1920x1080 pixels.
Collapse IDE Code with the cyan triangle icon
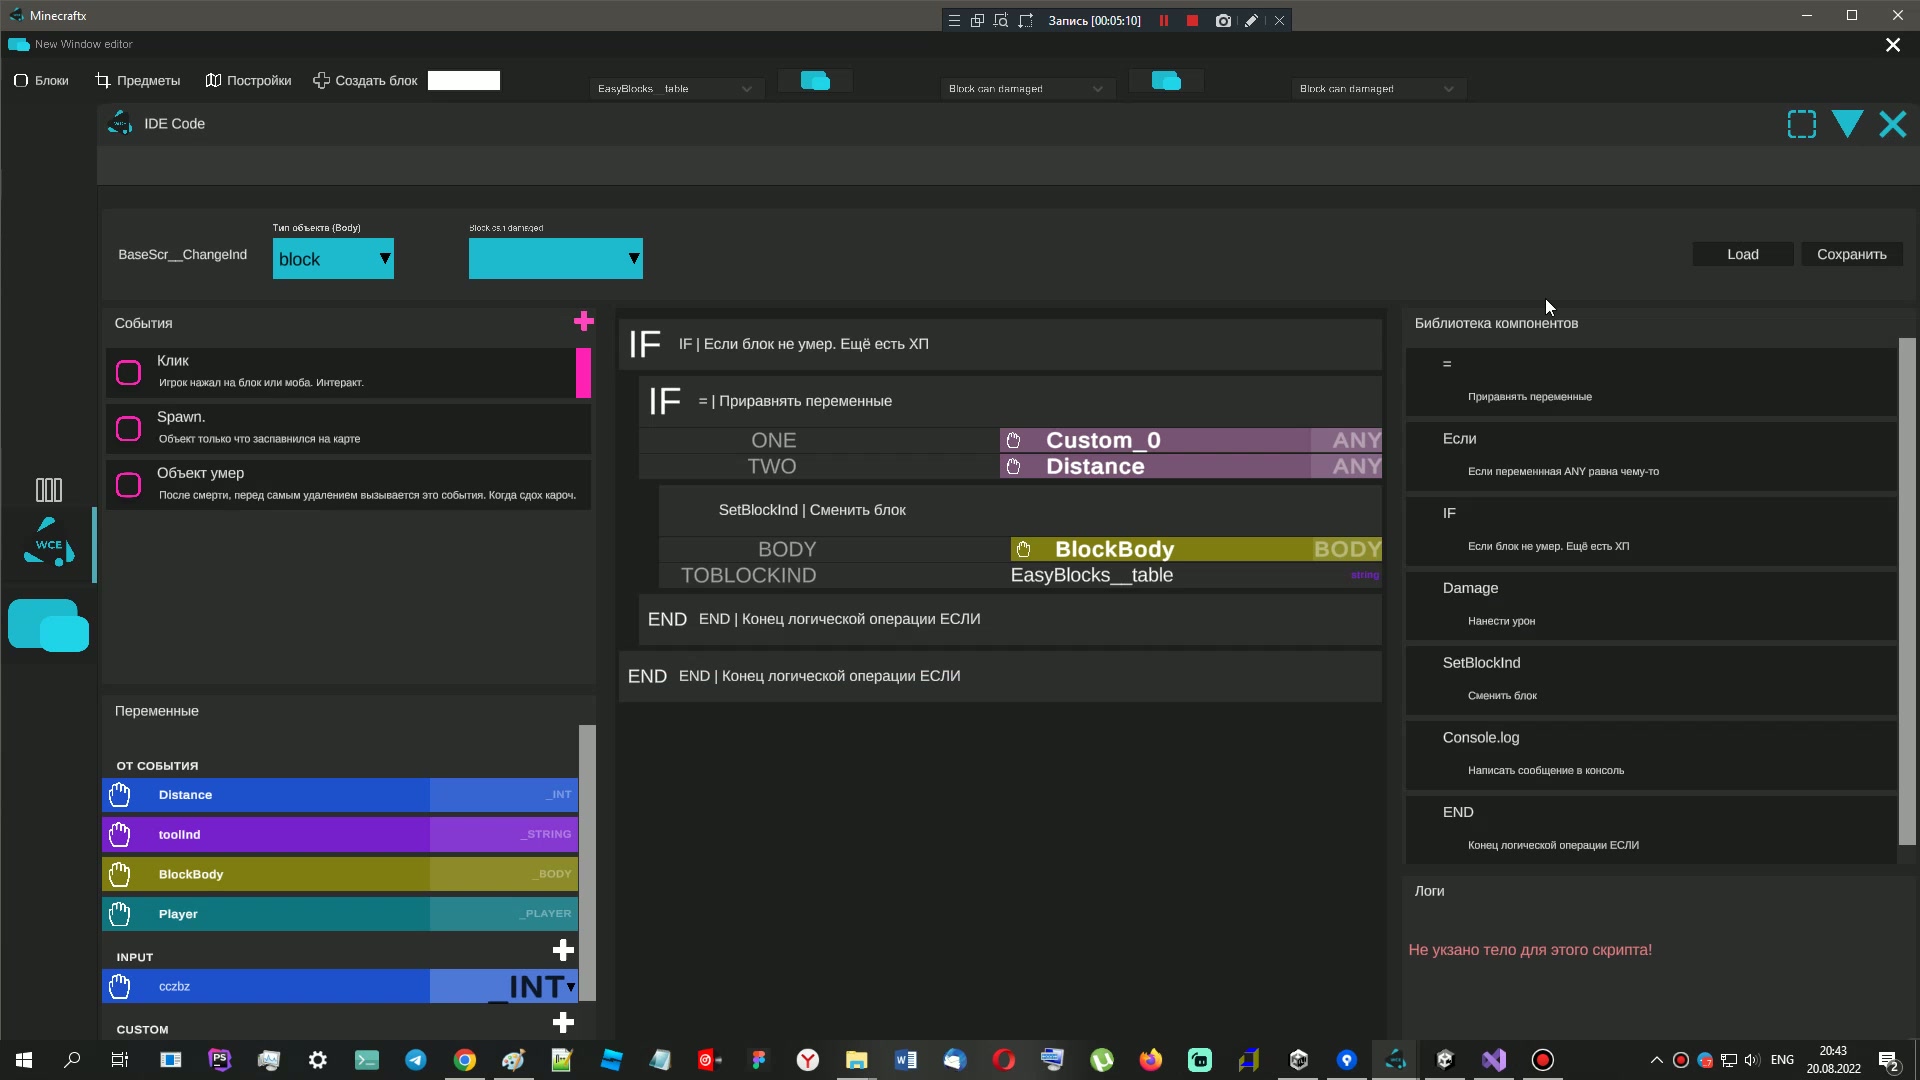coord(1847,124)
